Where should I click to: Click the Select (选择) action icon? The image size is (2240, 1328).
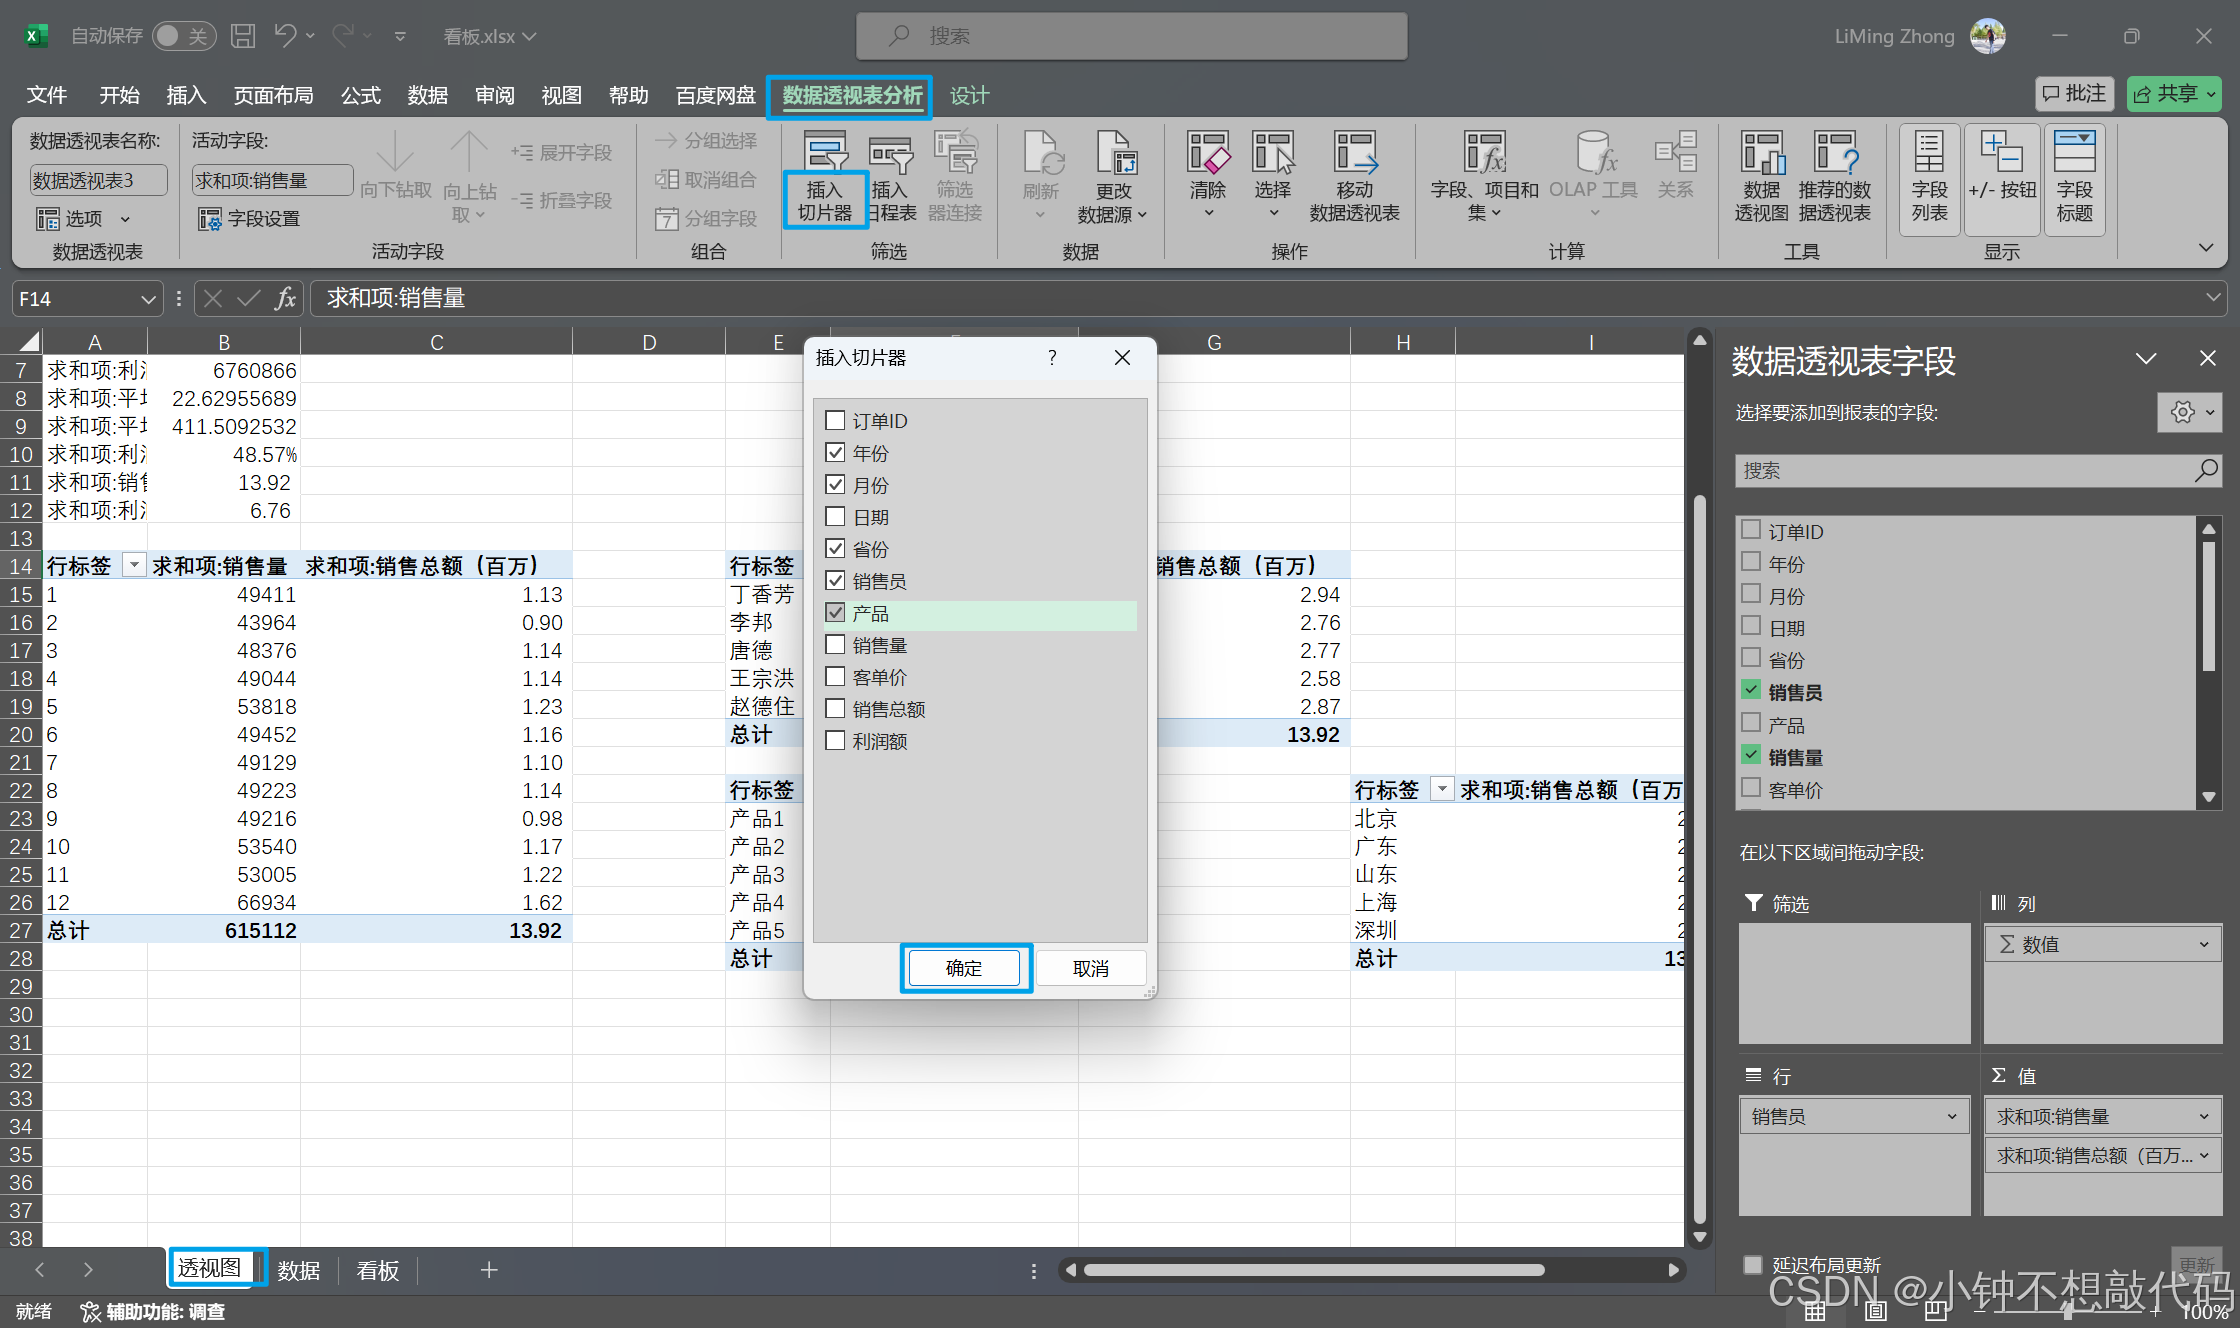pos(1273,175)
